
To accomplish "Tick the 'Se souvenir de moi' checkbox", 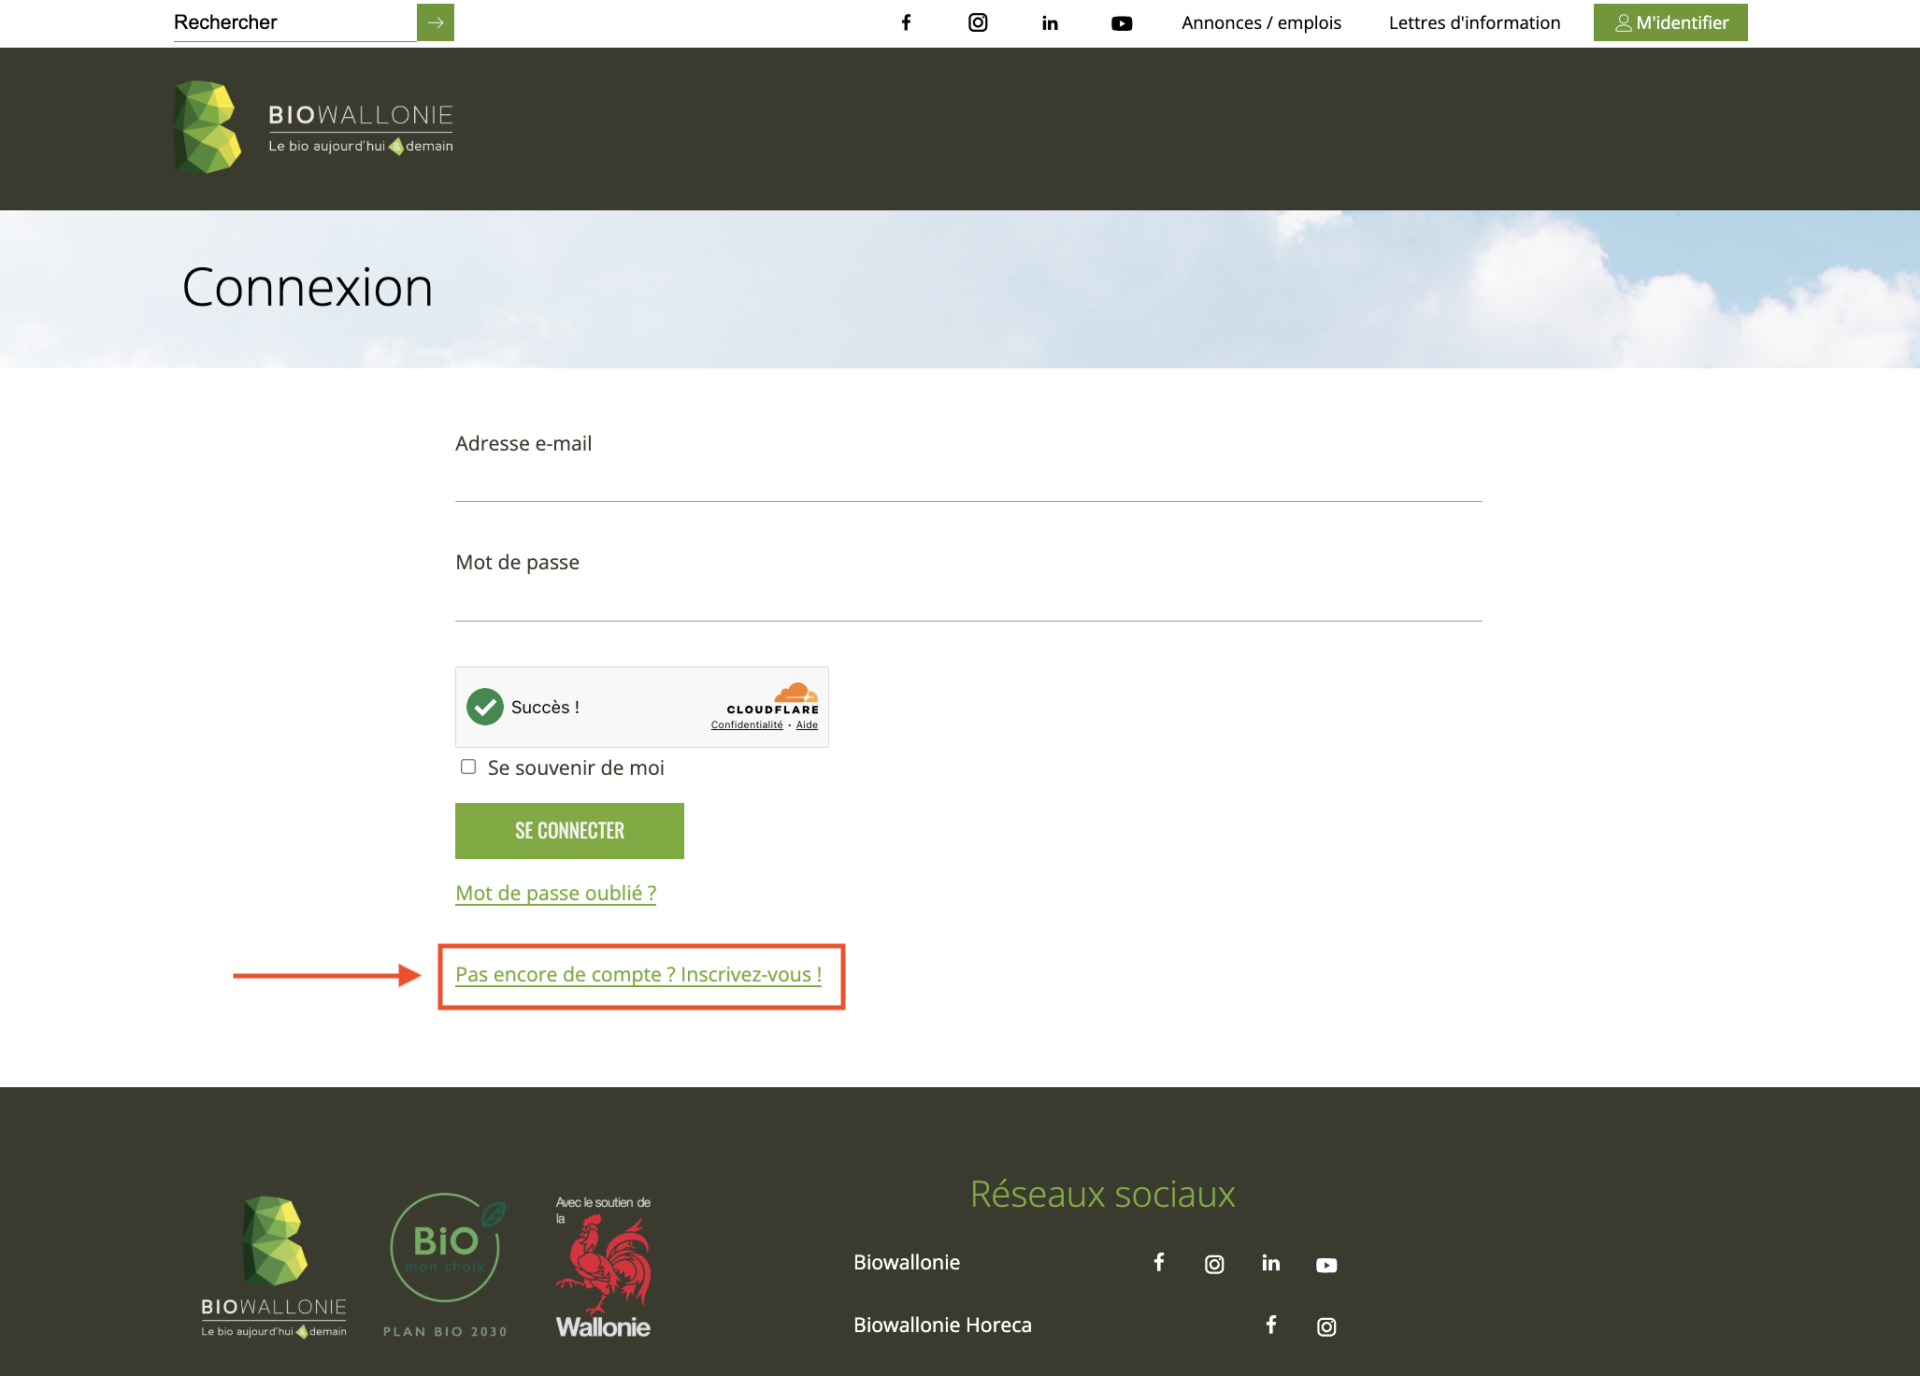I will [468, 767].
